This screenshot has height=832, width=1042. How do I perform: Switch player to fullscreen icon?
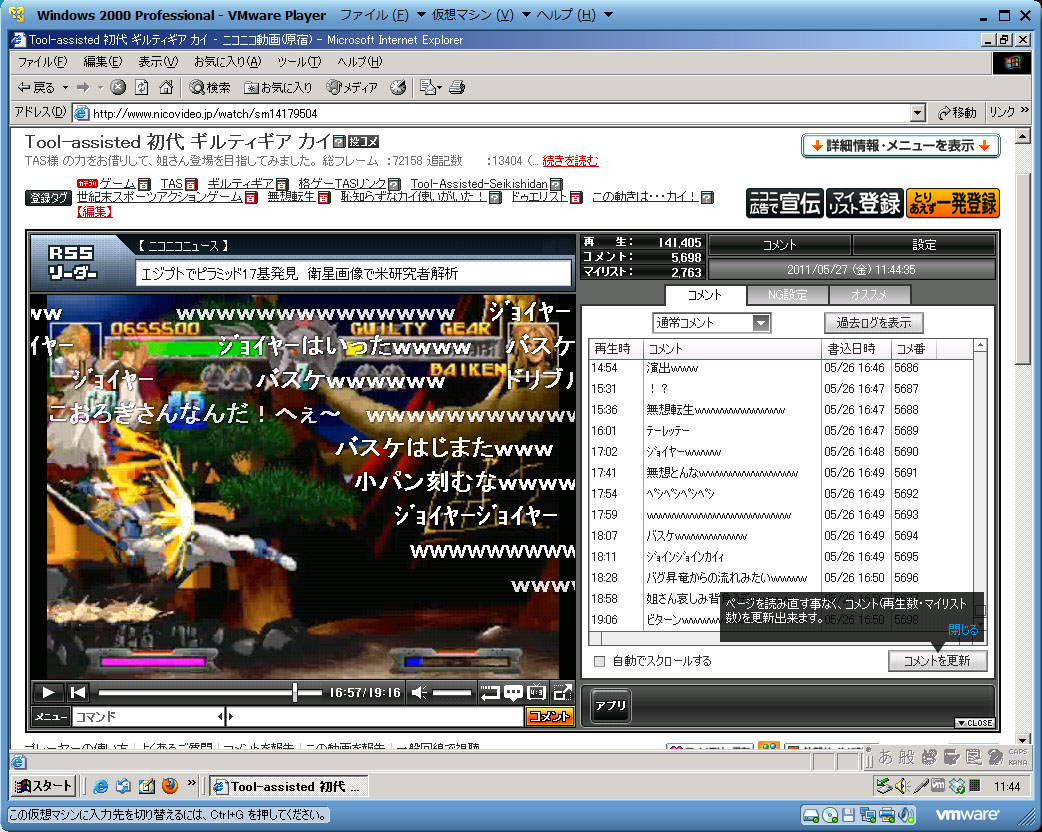pos(562,692)
